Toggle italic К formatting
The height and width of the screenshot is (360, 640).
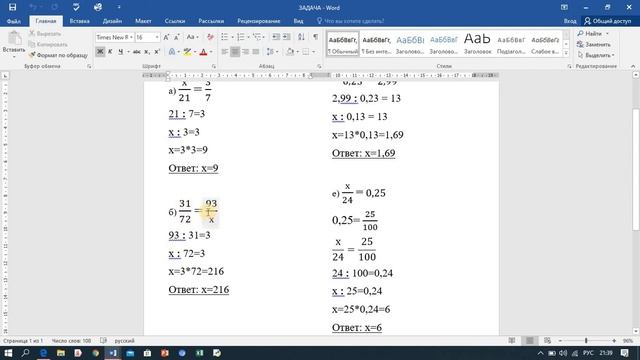click(110, 52)
